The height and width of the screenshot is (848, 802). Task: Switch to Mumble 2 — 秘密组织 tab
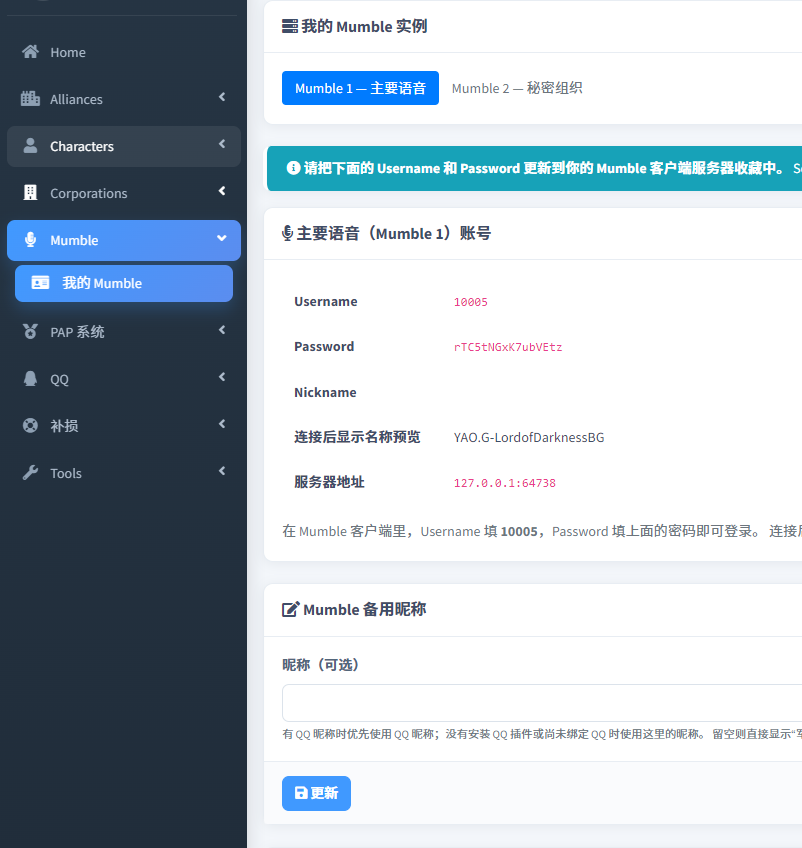517,88
